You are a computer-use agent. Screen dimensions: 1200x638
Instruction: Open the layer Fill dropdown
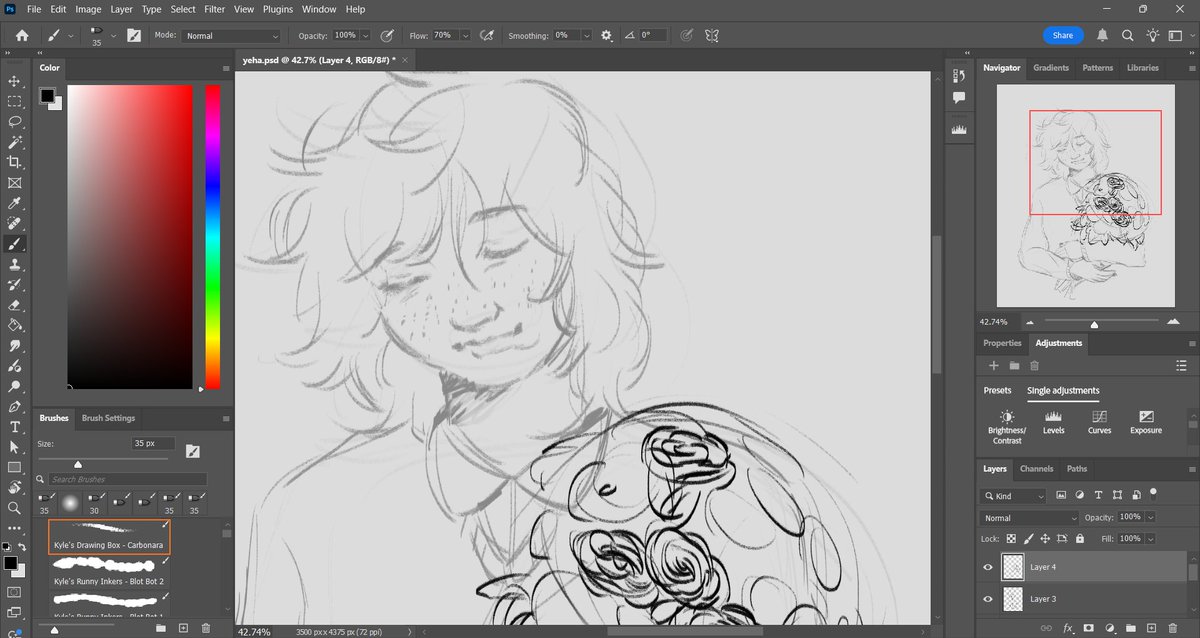(x=1150, y=538)
